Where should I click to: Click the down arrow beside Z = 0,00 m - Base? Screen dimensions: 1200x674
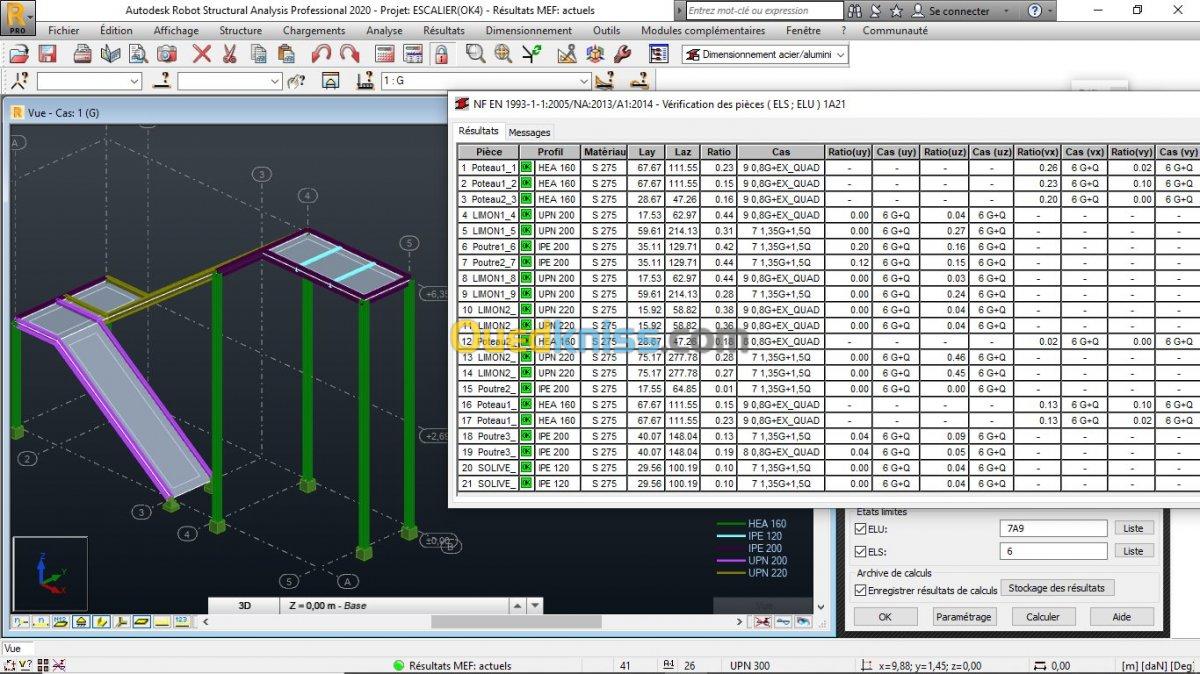[x=536, y=605]
